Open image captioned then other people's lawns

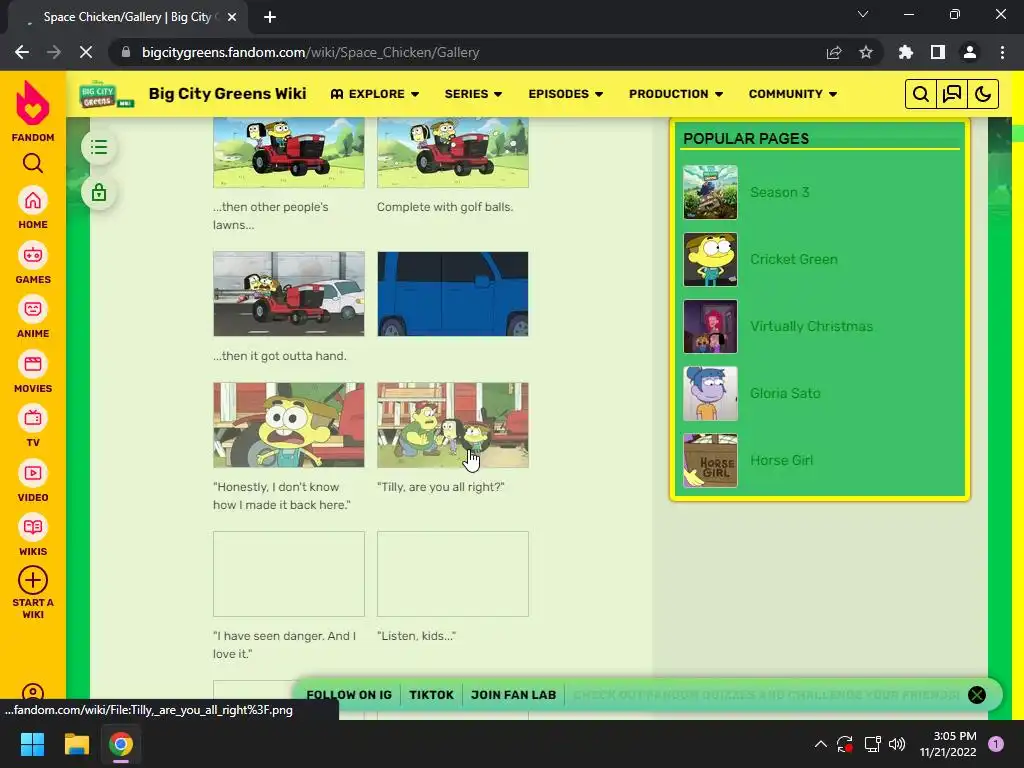289,153
